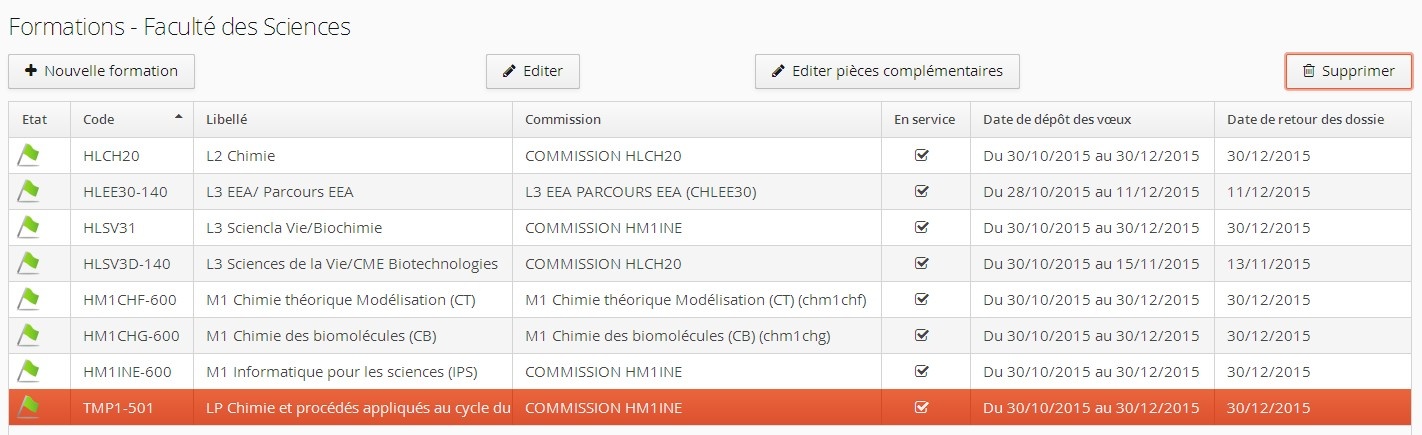Sort by Code using the arrow indicator

pos(179,118)
